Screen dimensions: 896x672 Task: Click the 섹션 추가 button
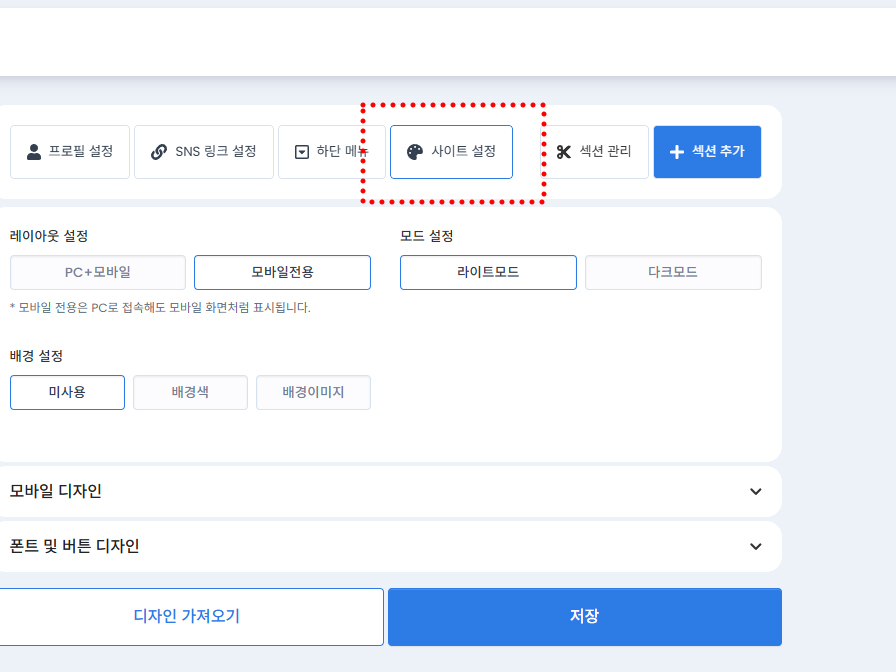(x=707, y=152)
